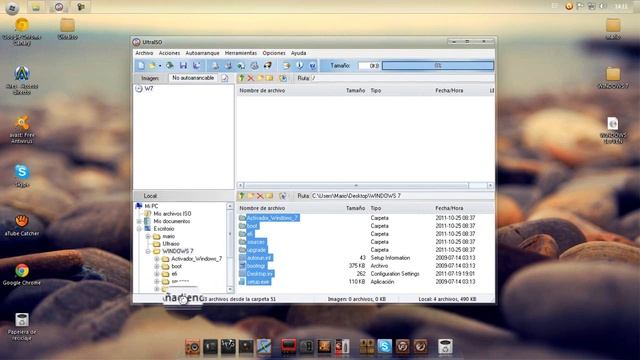640x360 pixels.
Task: Select the W7 image root node
Action: 145,89
